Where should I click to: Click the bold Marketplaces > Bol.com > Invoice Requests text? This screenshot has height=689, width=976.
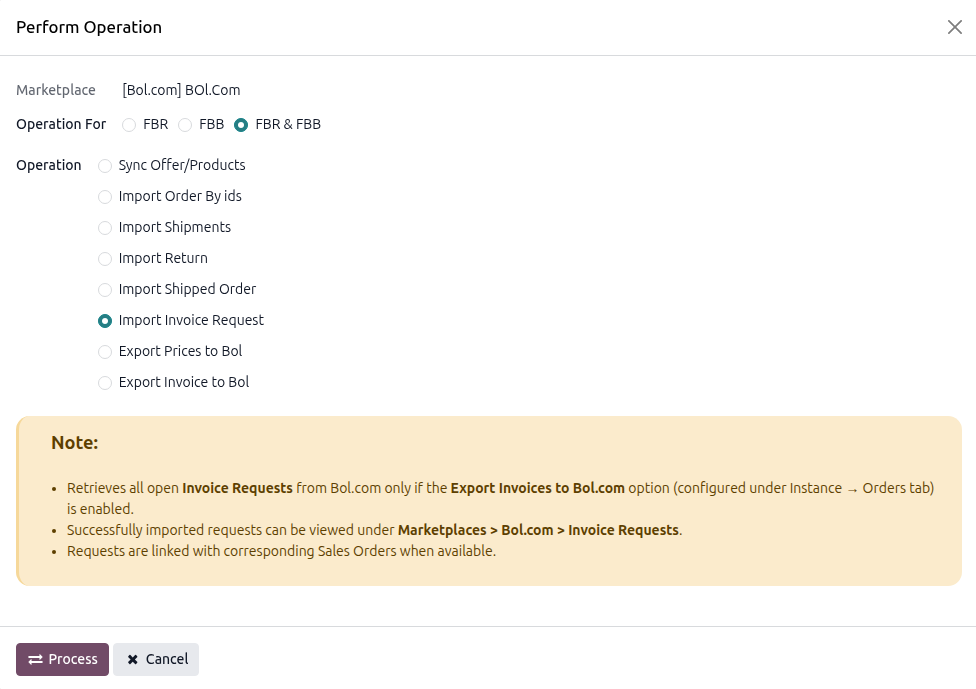pos(538,530)
